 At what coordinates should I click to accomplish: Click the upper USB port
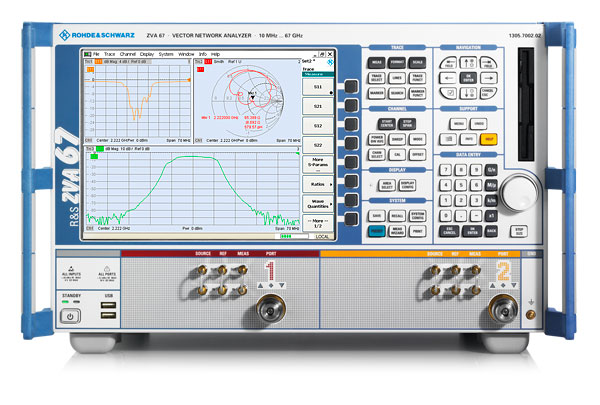108,305
